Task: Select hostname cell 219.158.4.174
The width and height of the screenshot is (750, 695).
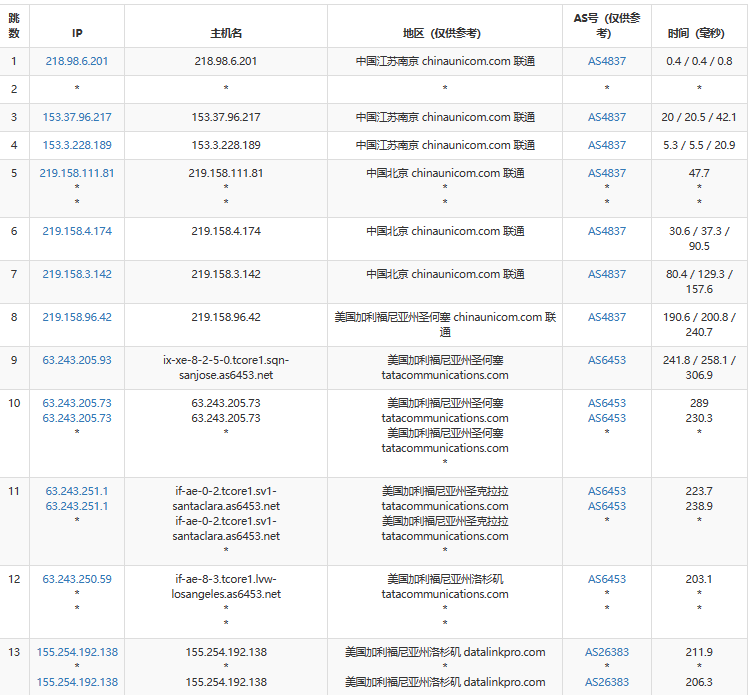Action: click(226, 231)
